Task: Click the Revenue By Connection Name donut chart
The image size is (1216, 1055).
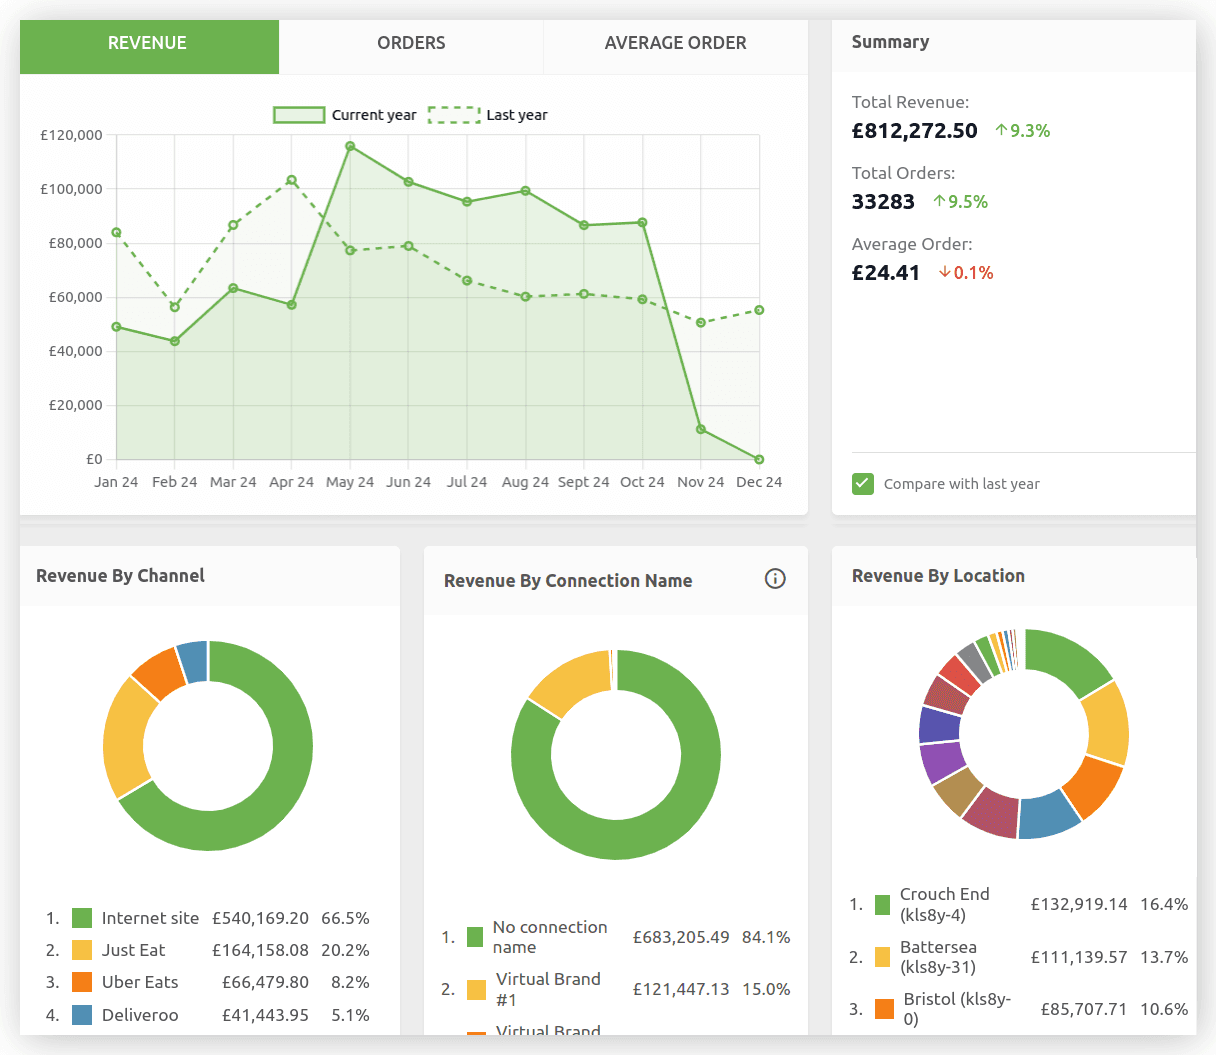Action: pyautogui.click(x=616, y=755)
